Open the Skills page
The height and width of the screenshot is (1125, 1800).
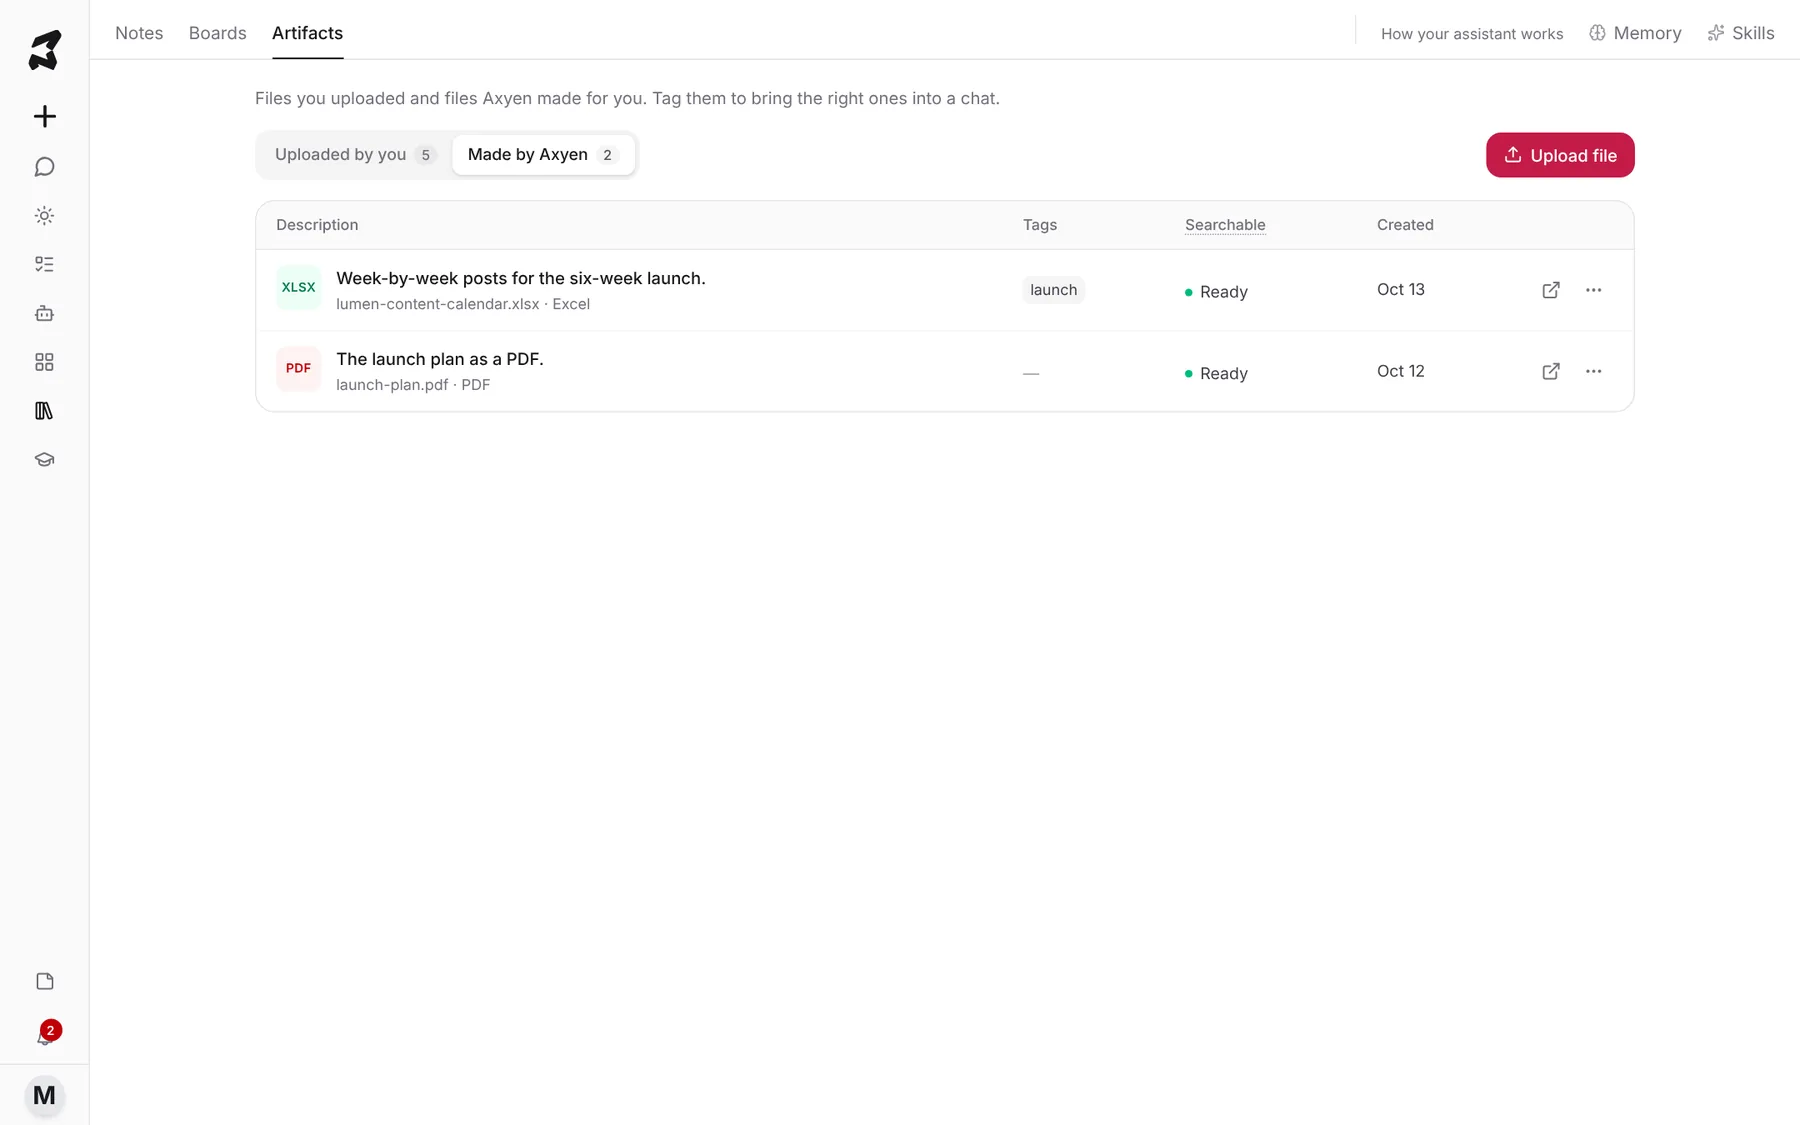click(1741, 33)
